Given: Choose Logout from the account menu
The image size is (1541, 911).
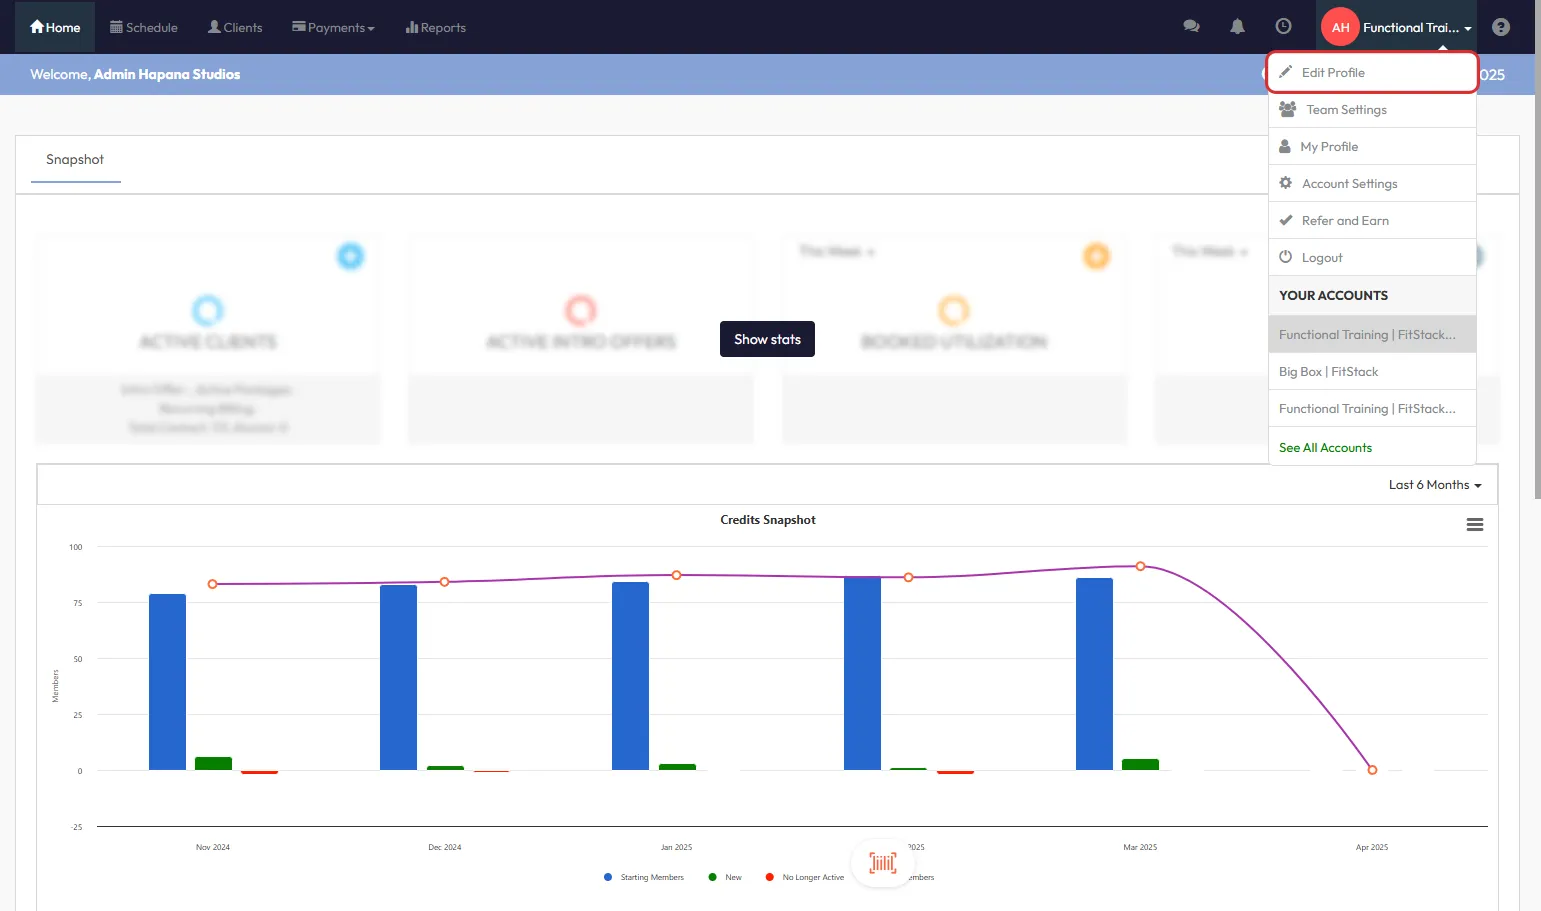Looking at the screenshot, I should pos(1321,258).
